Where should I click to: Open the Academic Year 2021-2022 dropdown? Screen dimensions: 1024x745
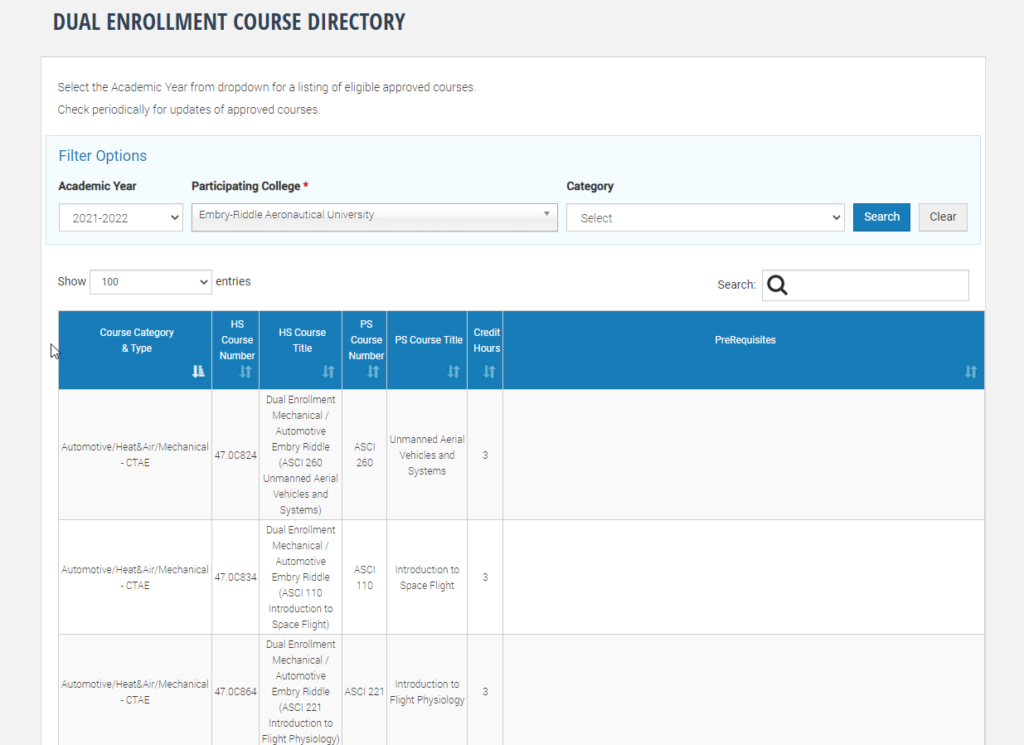[120, 218]
